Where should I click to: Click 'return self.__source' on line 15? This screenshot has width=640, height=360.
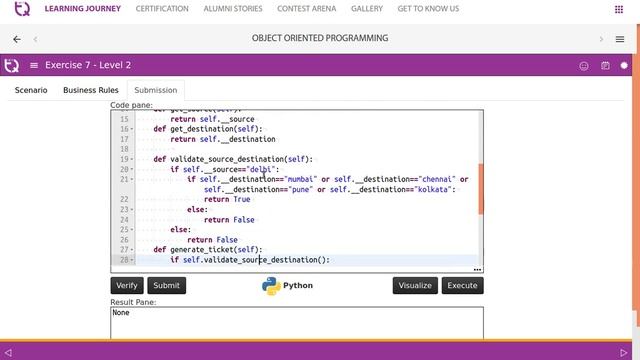pos(212,119)
